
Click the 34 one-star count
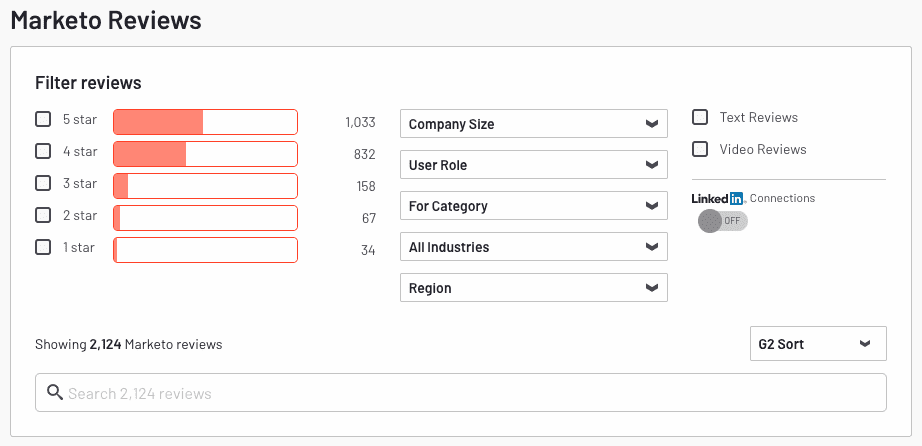[368, 251]
